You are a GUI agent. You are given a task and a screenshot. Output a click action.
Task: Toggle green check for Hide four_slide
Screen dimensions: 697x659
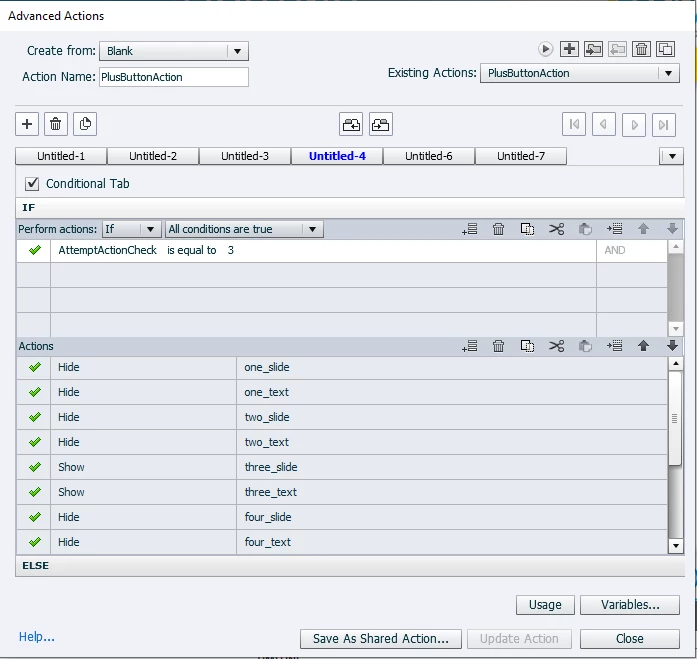[35, 517]
